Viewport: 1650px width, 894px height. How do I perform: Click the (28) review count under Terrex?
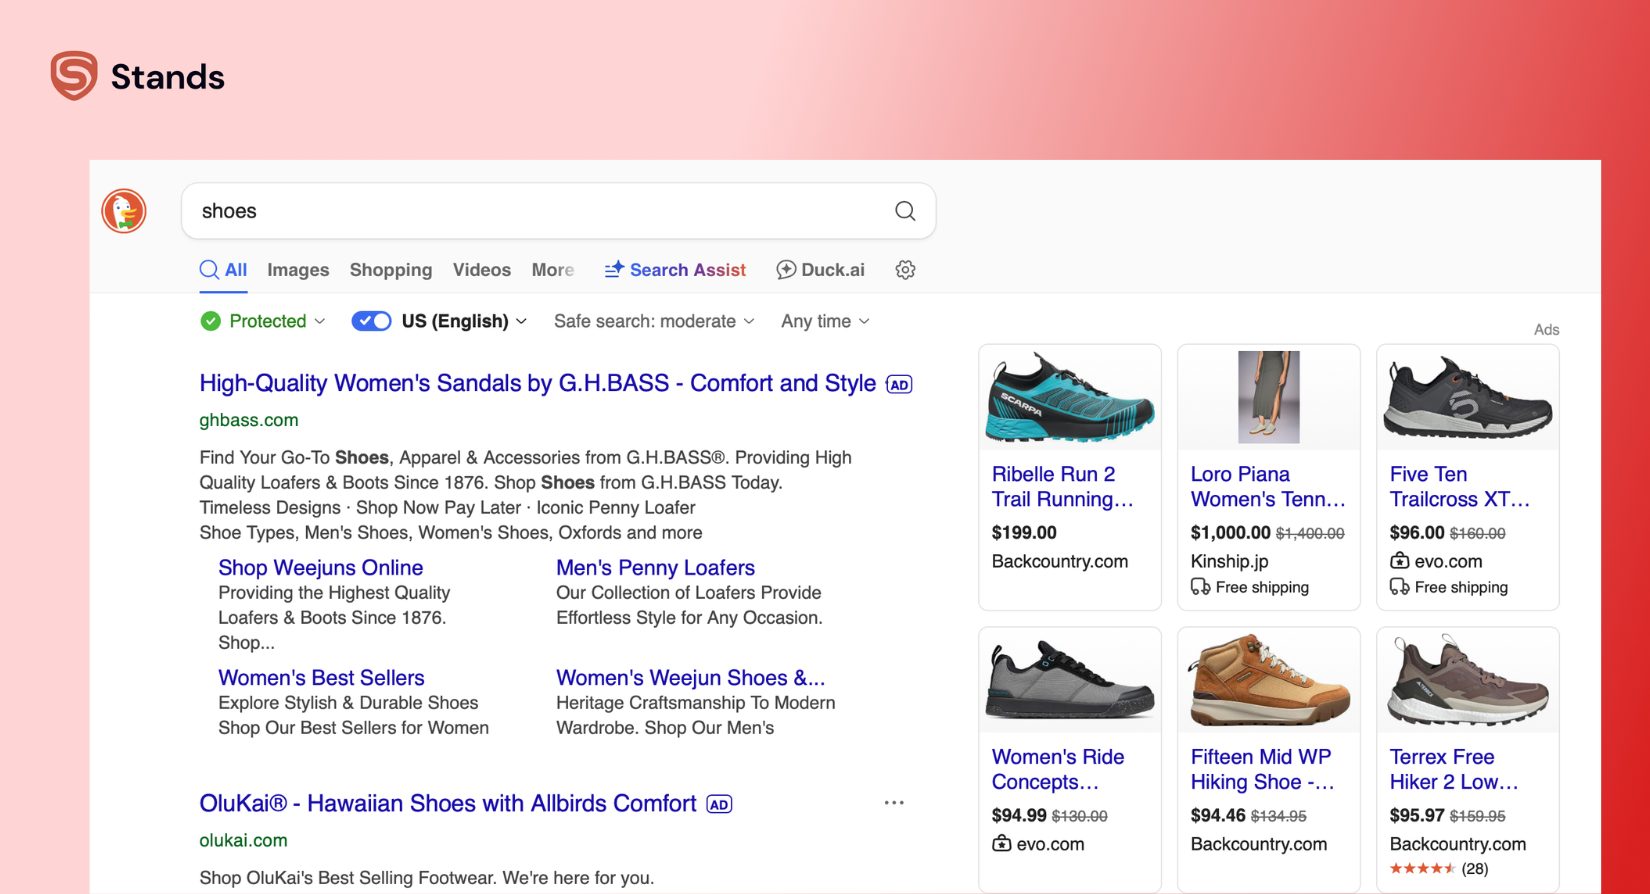[1475, 869]
